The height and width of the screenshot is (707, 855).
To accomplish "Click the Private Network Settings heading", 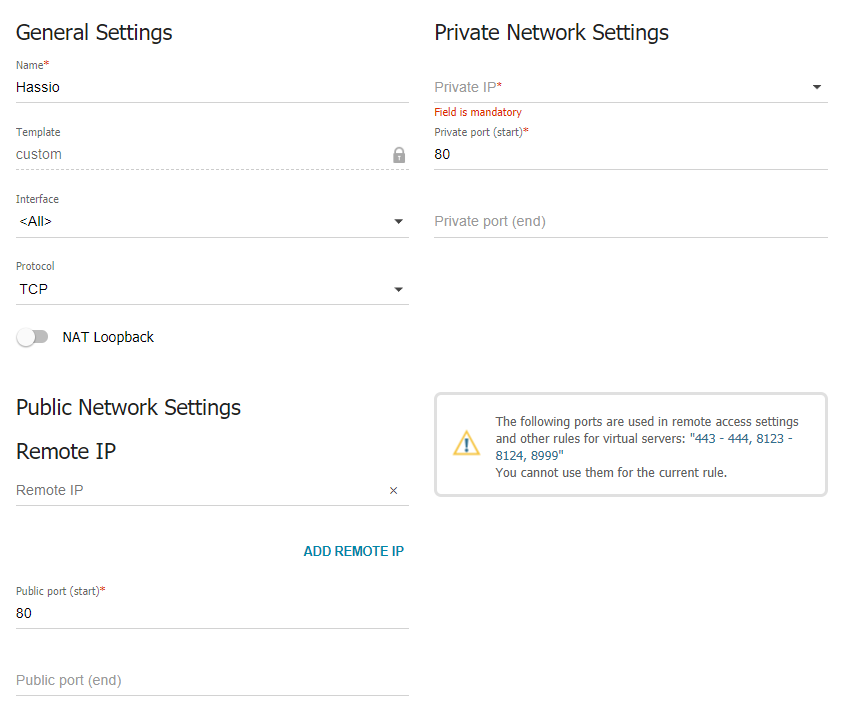I will [x=551, y=32].
